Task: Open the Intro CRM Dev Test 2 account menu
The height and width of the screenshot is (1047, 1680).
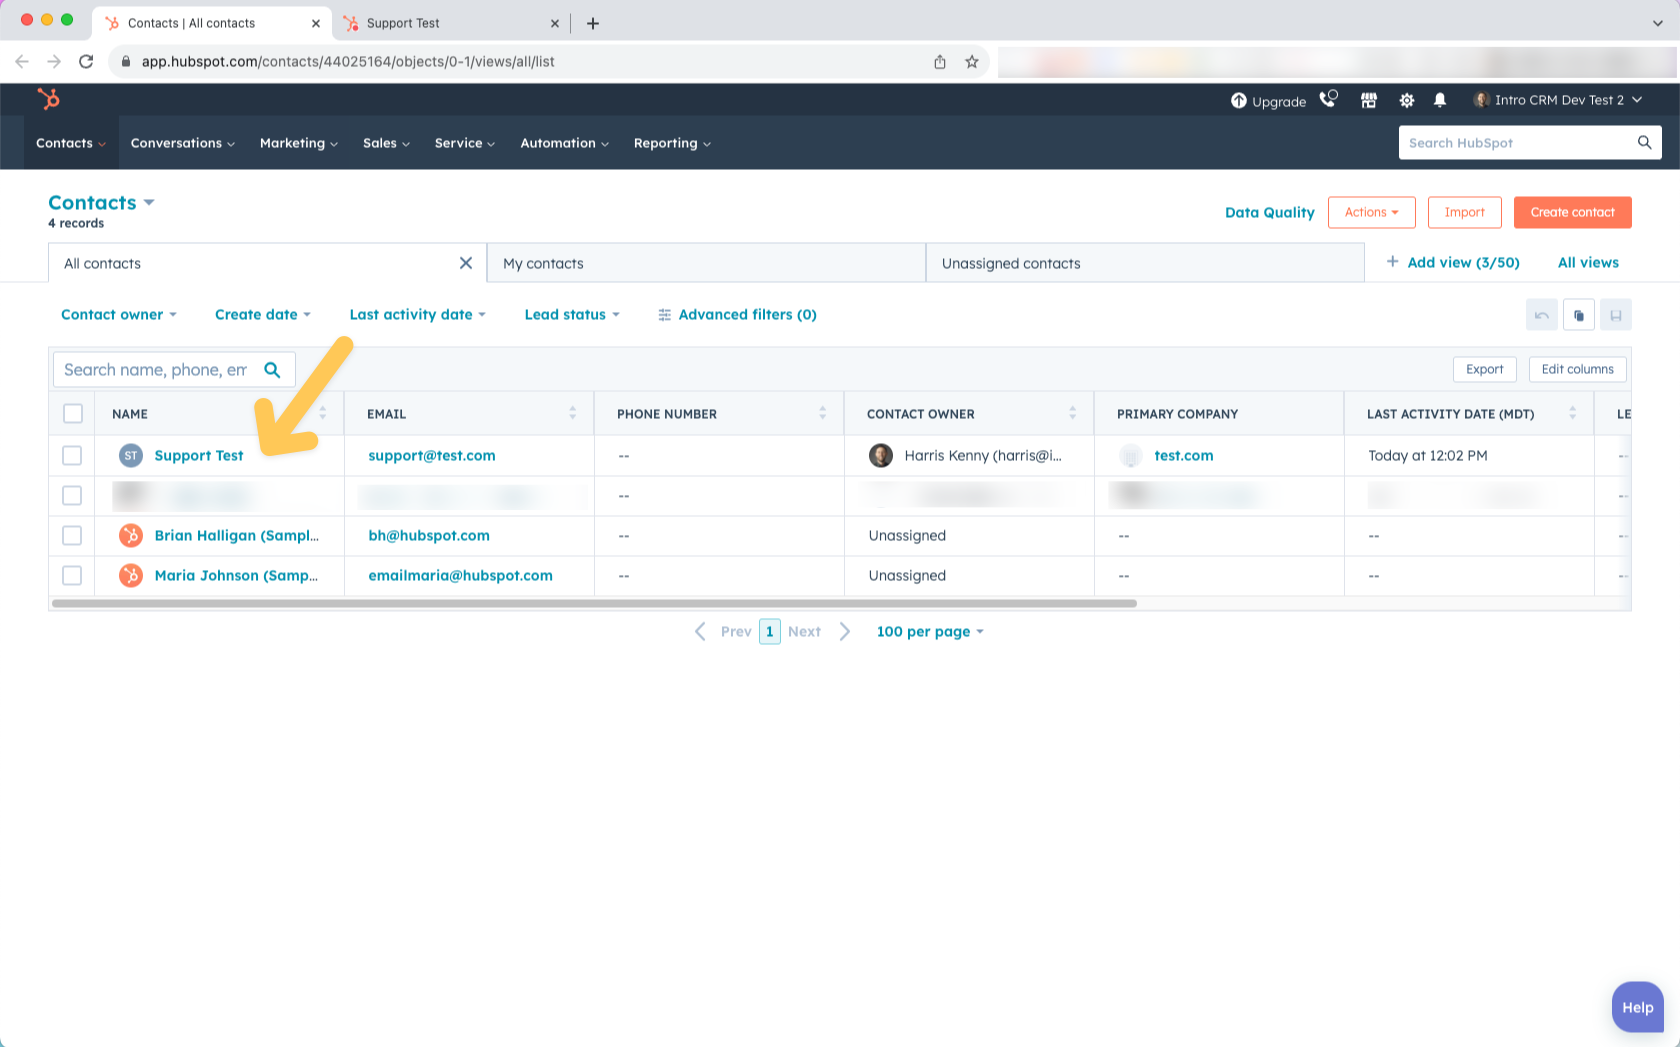Action: (x=1557, y=100)
